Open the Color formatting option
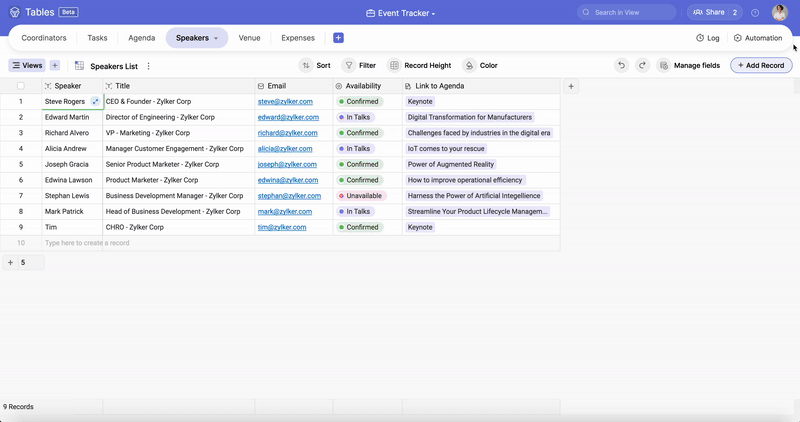 tap(480, 65)
